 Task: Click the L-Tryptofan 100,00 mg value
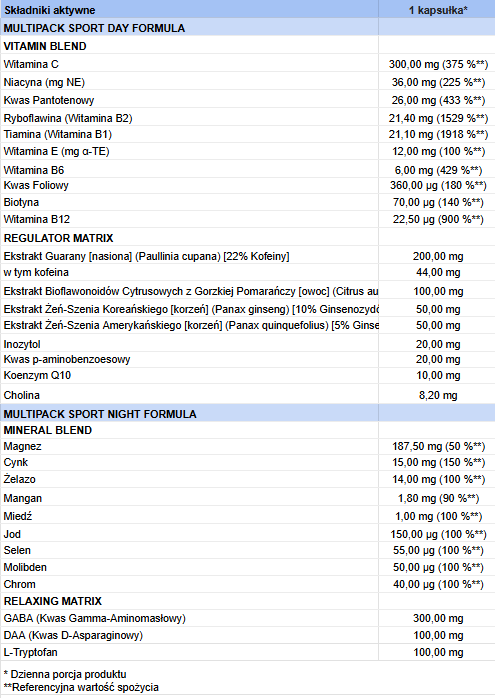[438, 652]
